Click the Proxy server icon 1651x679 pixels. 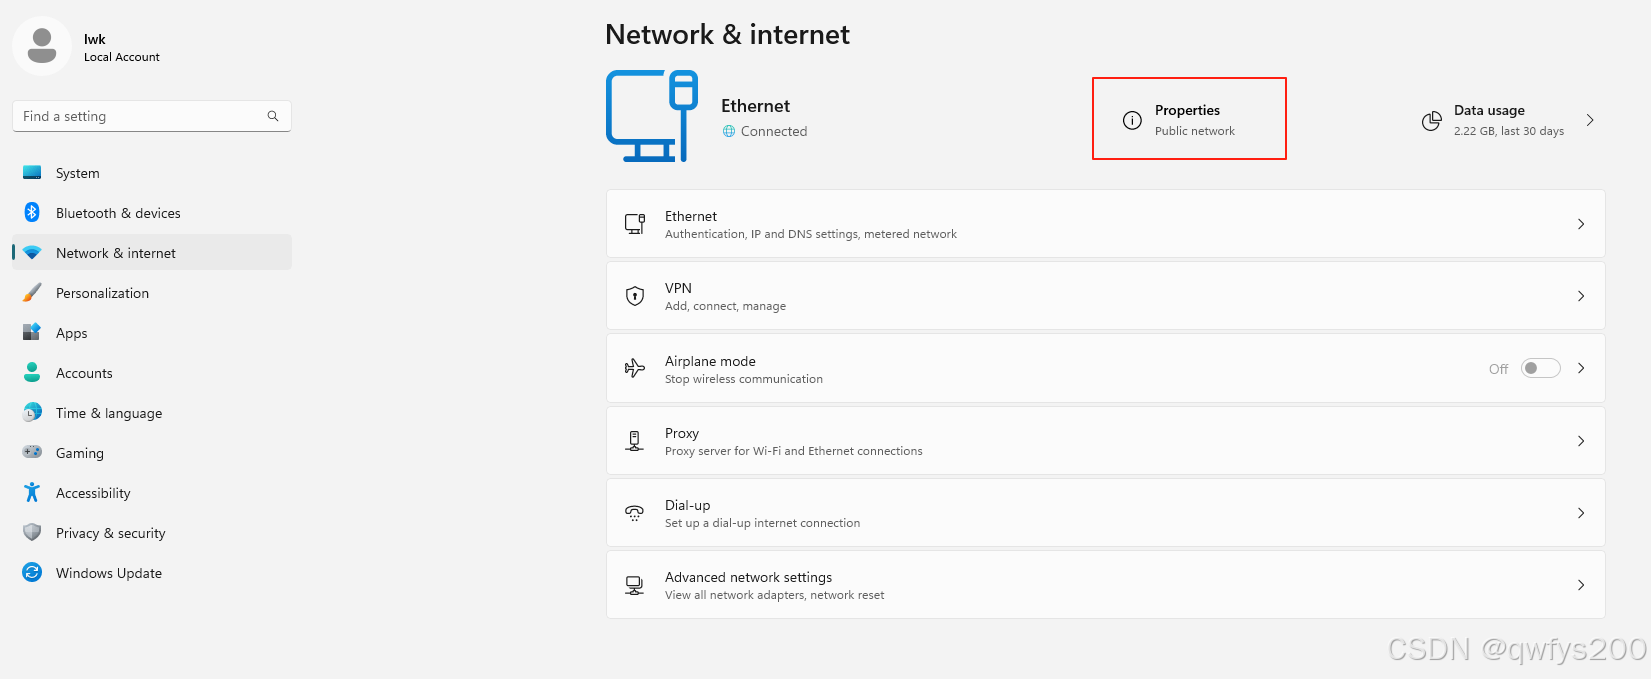click(635, 440)
